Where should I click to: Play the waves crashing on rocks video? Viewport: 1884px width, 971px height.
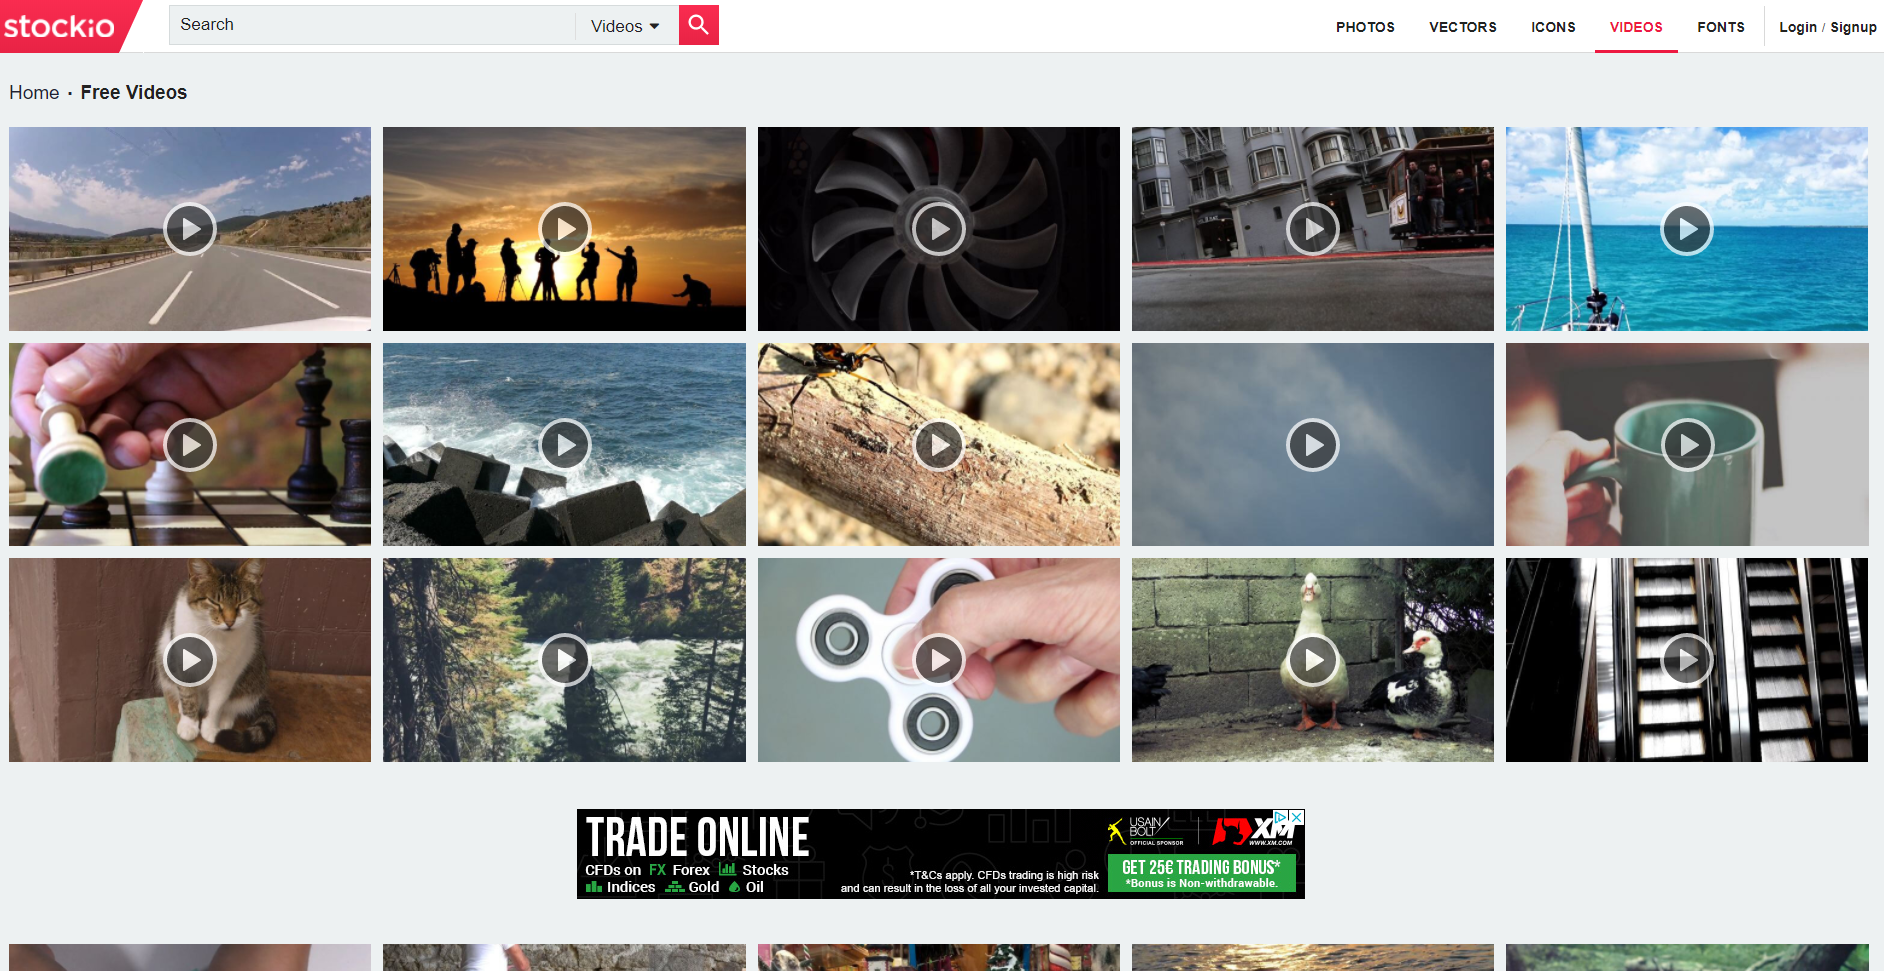(x=564, y=445)
